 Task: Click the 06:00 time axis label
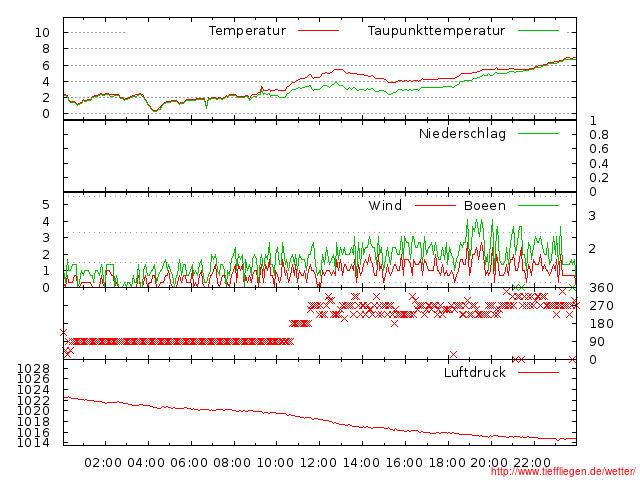189,463
